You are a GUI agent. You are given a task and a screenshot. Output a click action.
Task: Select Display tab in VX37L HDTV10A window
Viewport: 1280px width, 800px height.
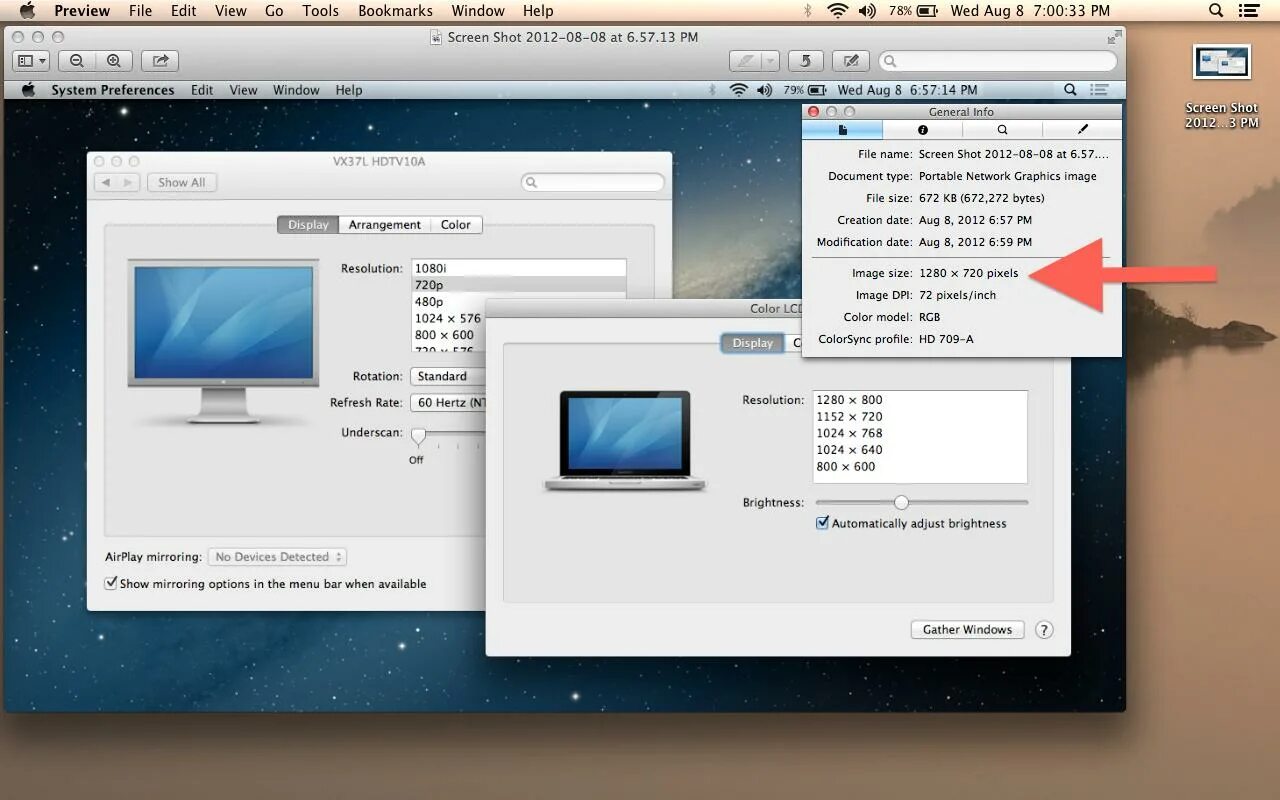[x=308, y=225]
